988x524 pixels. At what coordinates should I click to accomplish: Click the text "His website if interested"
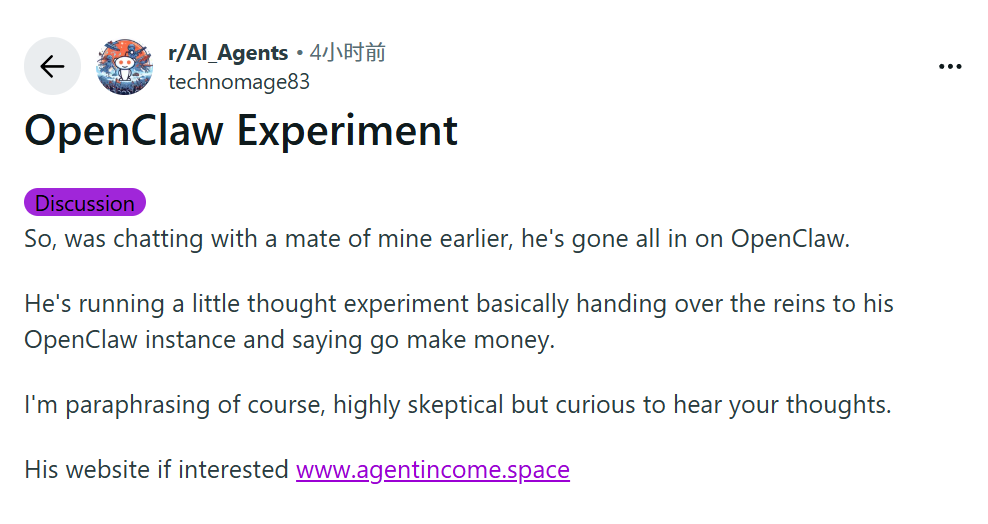pos(157,469)
